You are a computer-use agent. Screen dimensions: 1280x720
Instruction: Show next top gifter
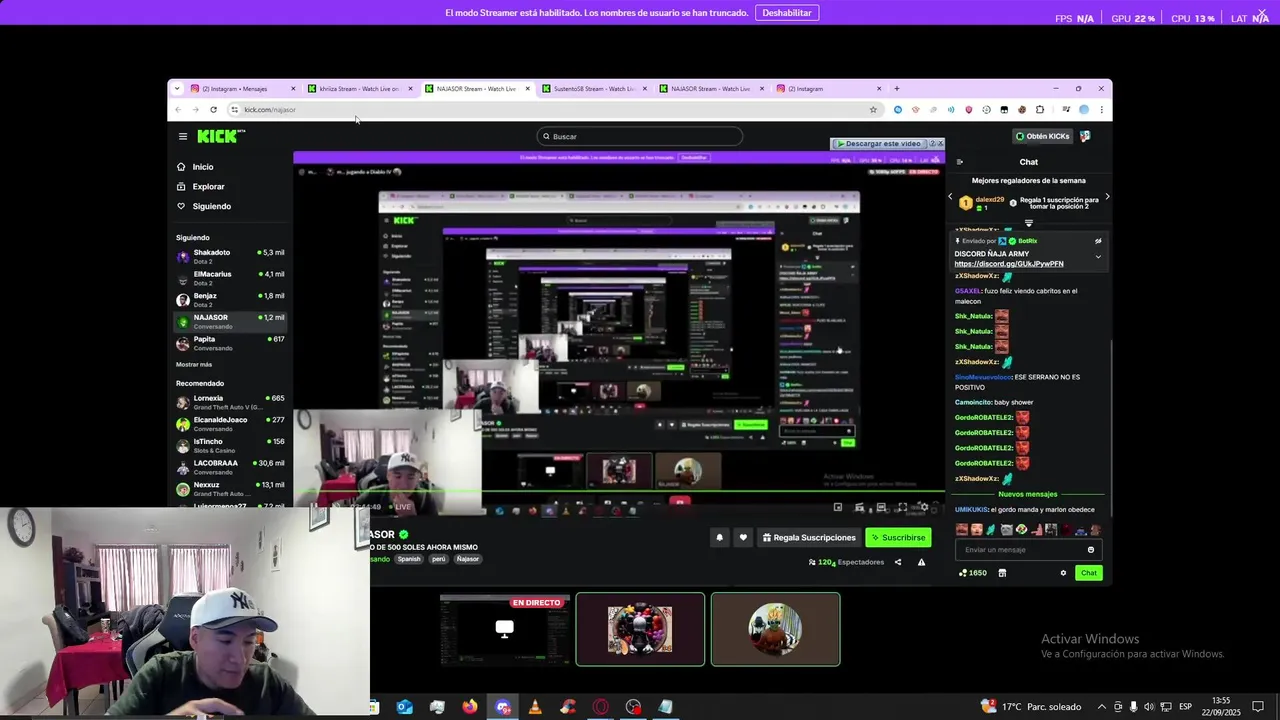pyautogui.click(x=1107, y=197)
